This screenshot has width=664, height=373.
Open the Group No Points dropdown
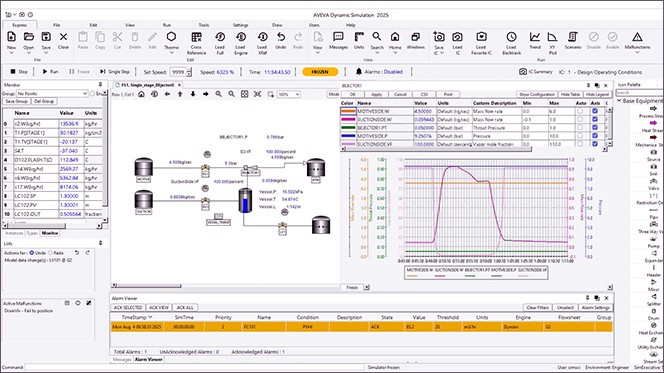tap(52, 93)
